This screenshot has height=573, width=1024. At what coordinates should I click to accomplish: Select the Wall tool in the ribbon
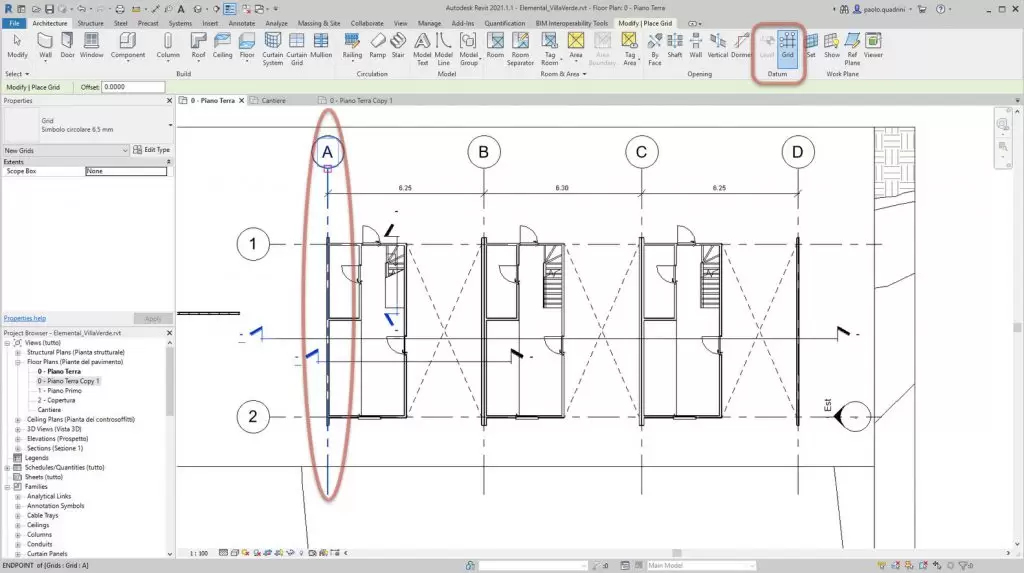(x=45, y=45)
